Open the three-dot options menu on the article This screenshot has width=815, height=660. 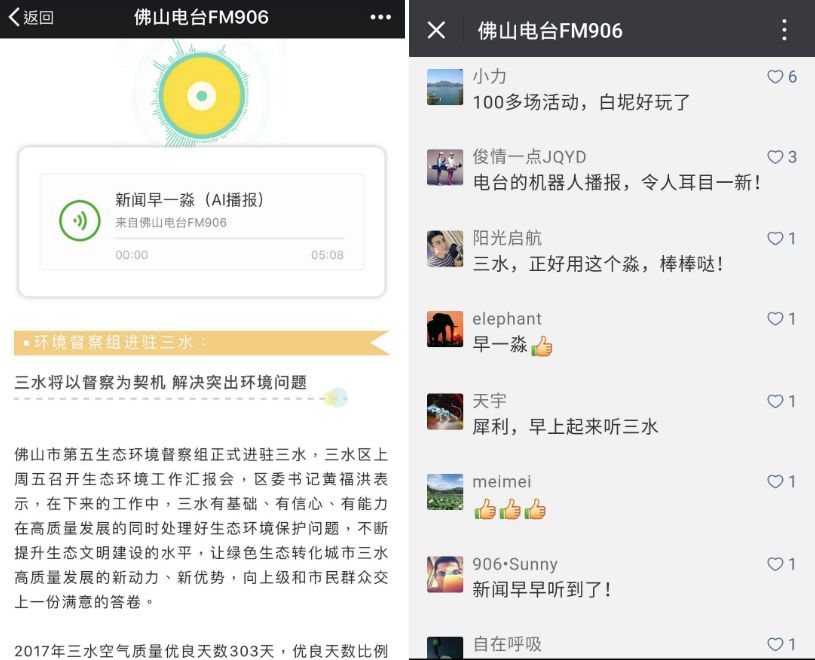[378, 18]
